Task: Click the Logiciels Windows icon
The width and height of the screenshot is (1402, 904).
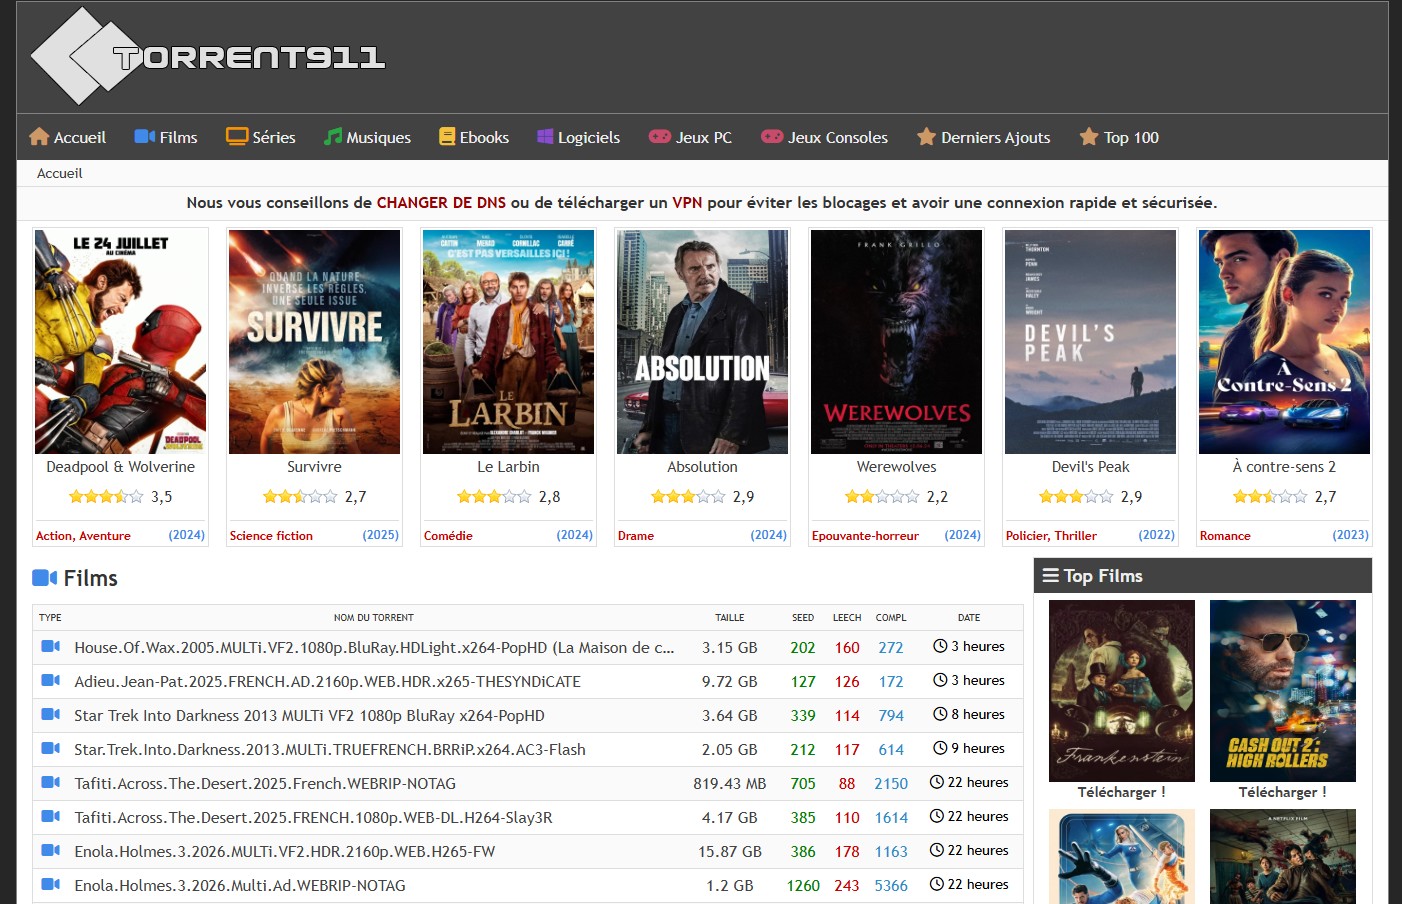Action: click(x=545, y=137)
